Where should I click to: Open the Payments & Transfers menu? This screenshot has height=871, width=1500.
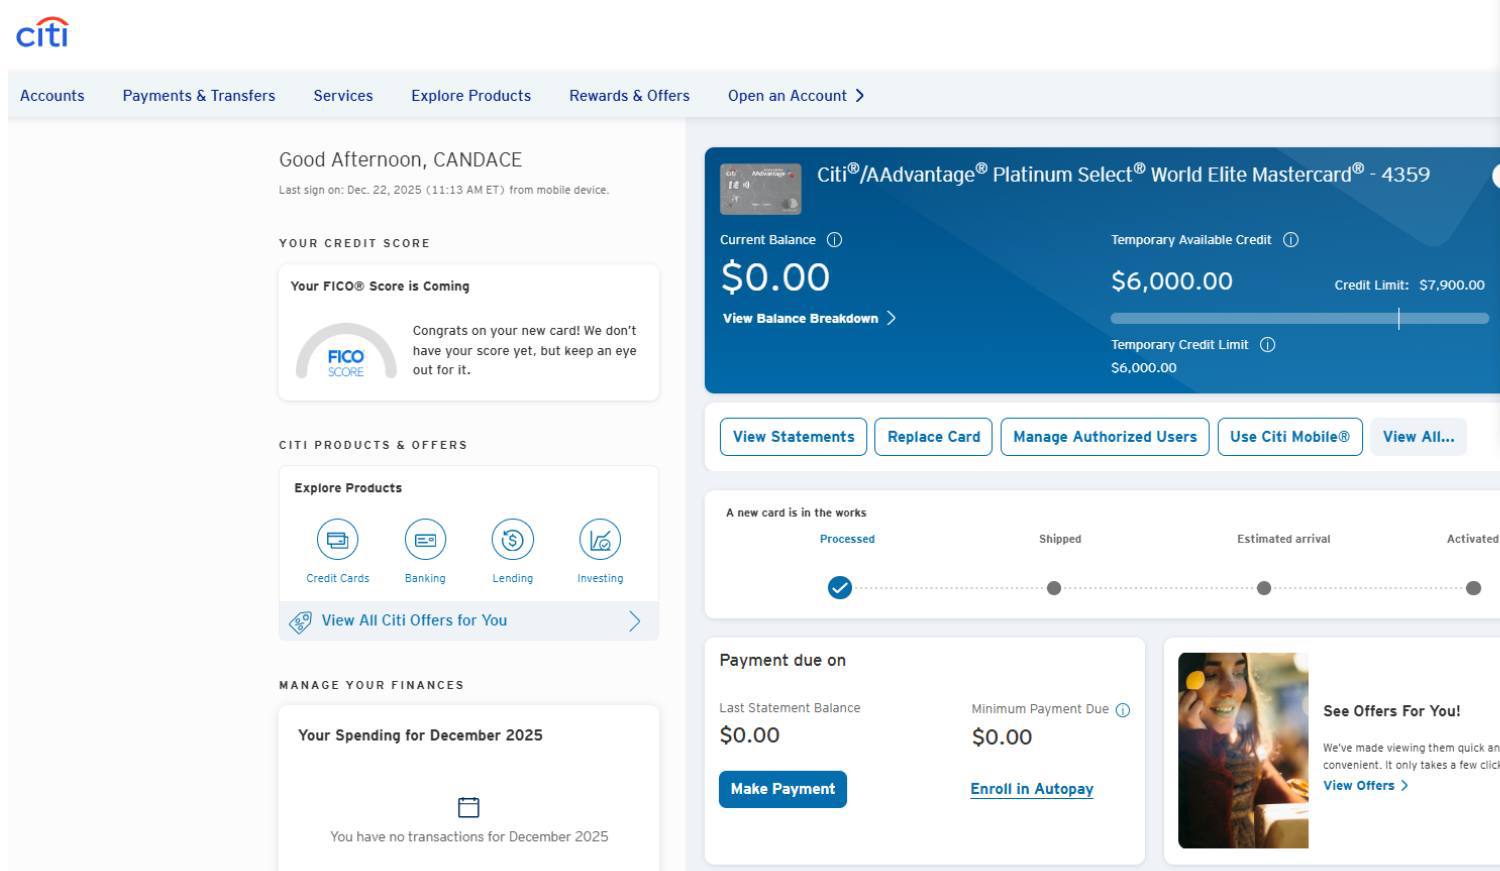click(199, 96)
